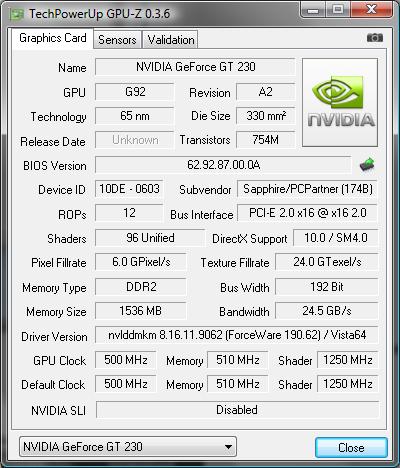Click the BIOS Version field 62.92.87.00.0A
The image size is (400, 468).
pyautogui.click(x=223, y=165)
